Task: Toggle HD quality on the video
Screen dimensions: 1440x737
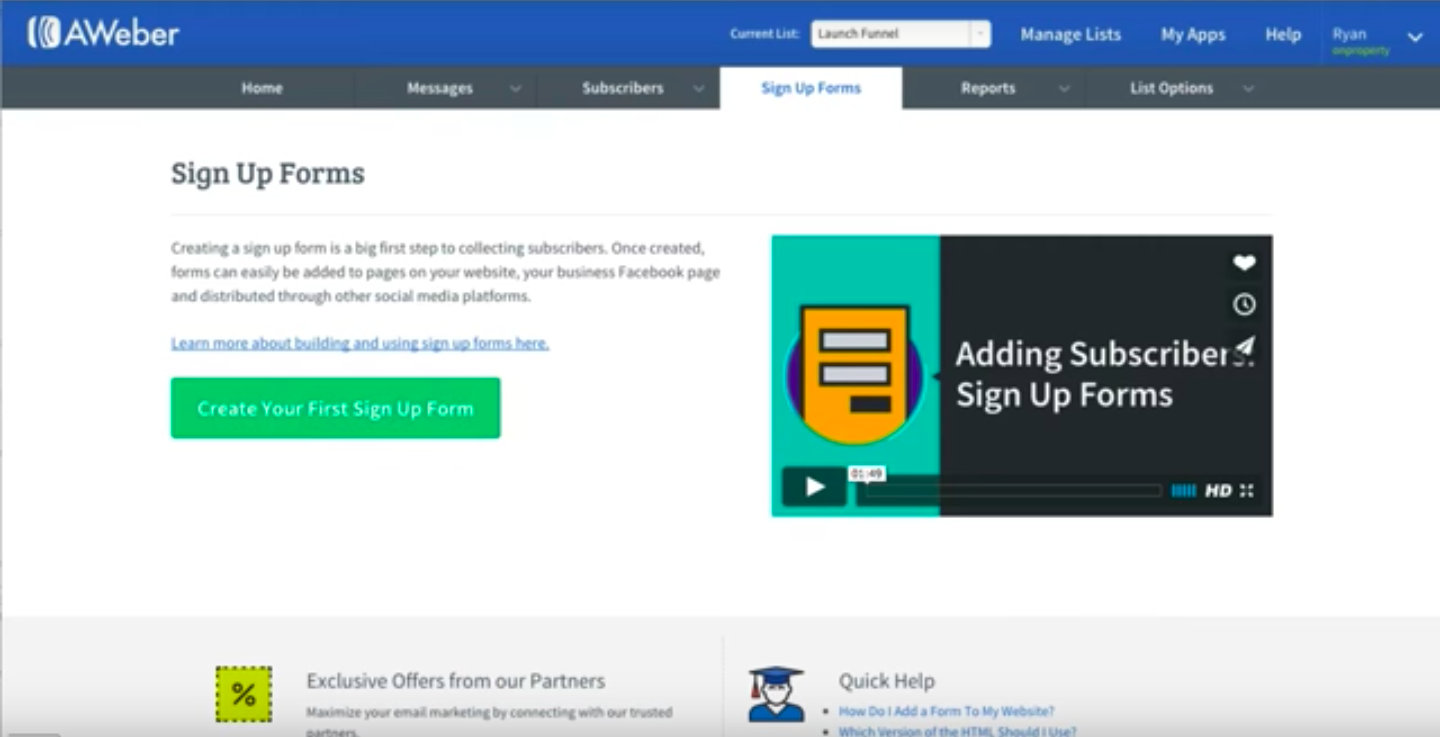Action: pos(1218,490)
